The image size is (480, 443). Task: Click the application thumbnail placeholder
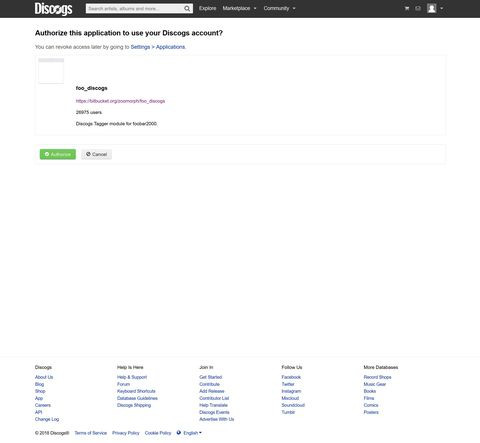pyautogui.click(x=51, y=71)
